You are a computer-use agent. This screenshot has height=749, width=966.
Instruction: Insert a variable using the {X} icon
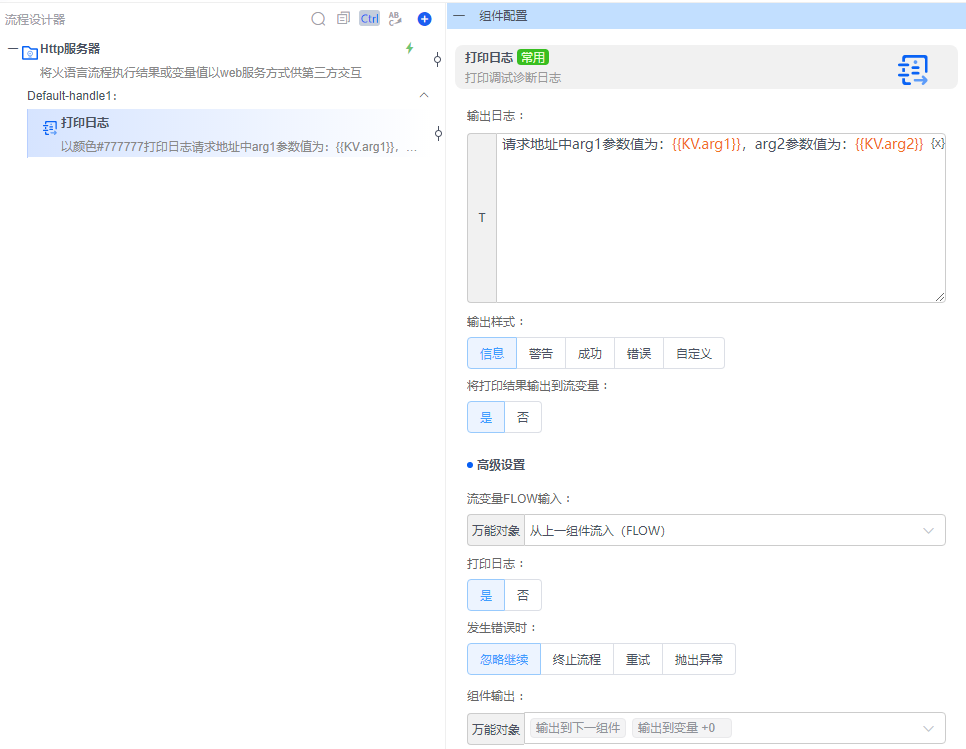[938, 143]
